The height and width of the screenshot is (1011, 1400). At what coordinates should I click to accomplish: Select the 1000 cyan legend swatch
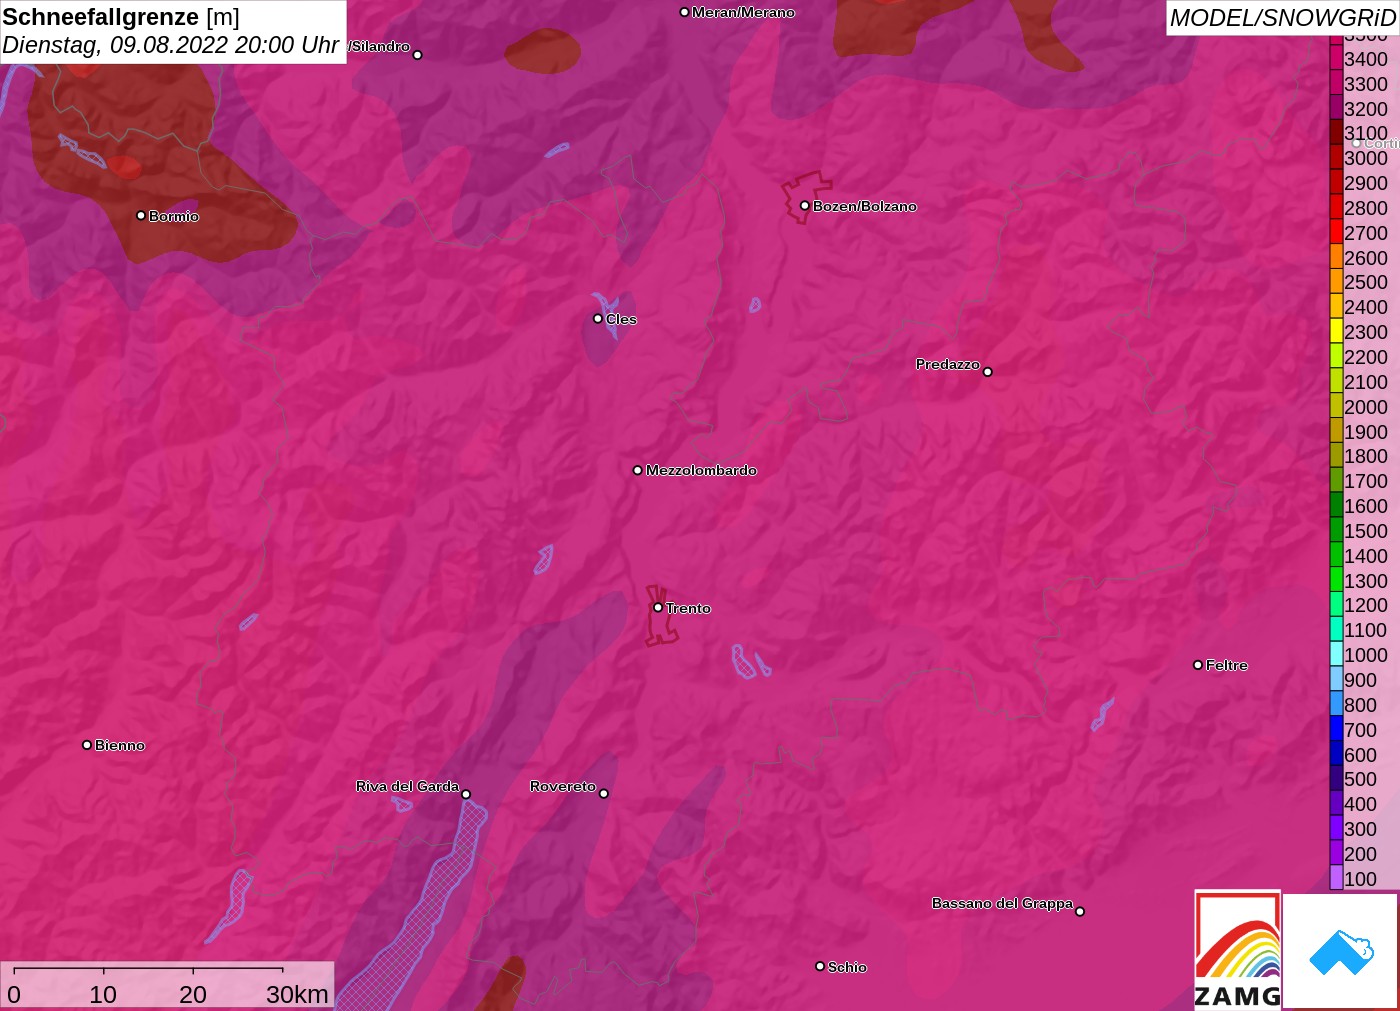pos(1336,654)
